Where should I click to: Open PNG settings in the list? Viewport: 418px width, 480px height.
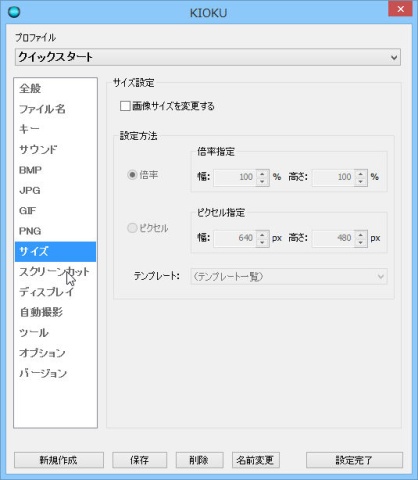tap(55, 231)
